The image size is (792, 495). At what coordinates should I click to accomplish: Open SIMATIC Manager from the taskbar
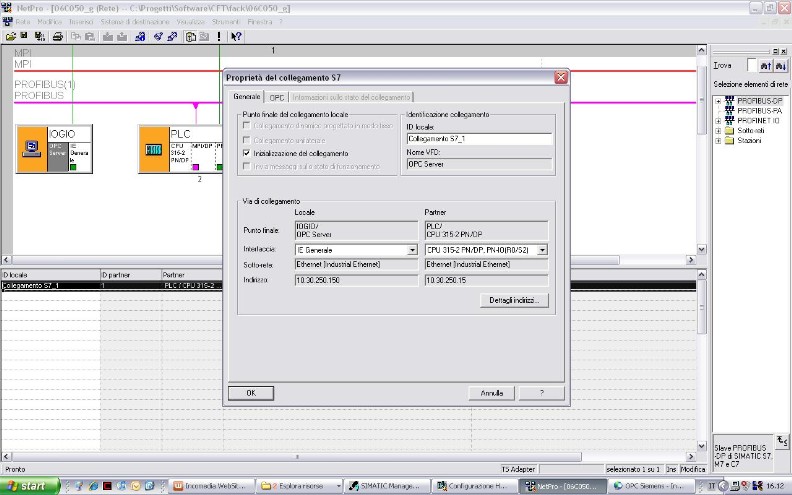388,486
